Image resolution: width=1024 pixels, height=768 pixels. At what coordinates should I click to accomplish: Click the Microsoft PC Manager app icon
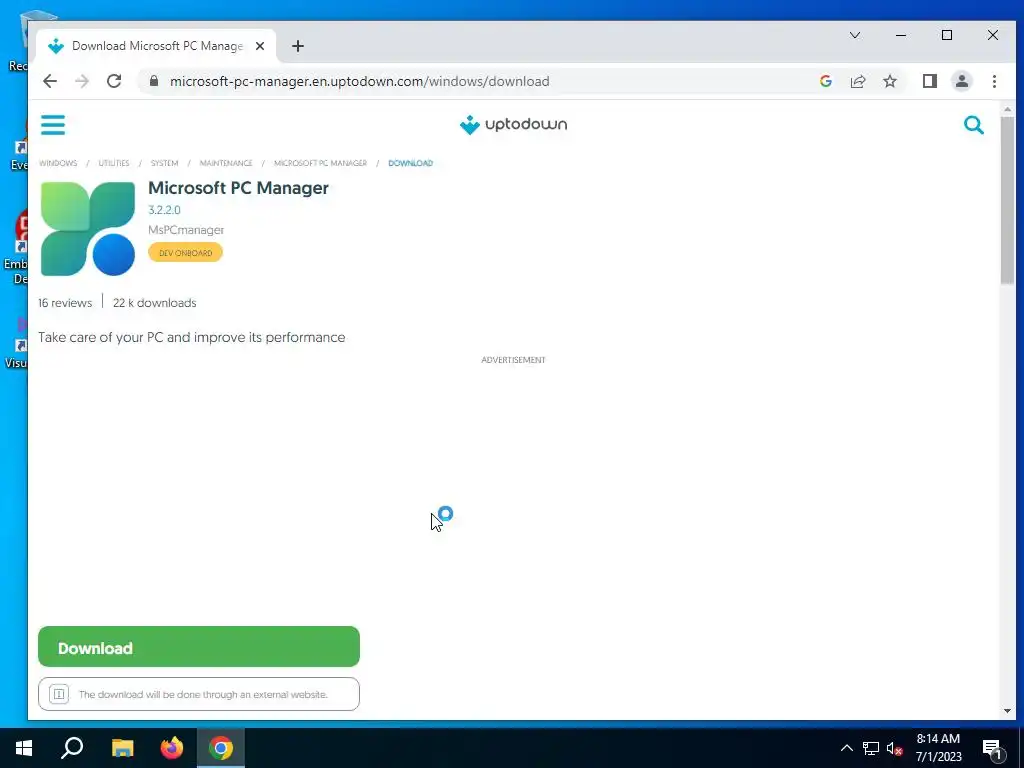point(88,229)
